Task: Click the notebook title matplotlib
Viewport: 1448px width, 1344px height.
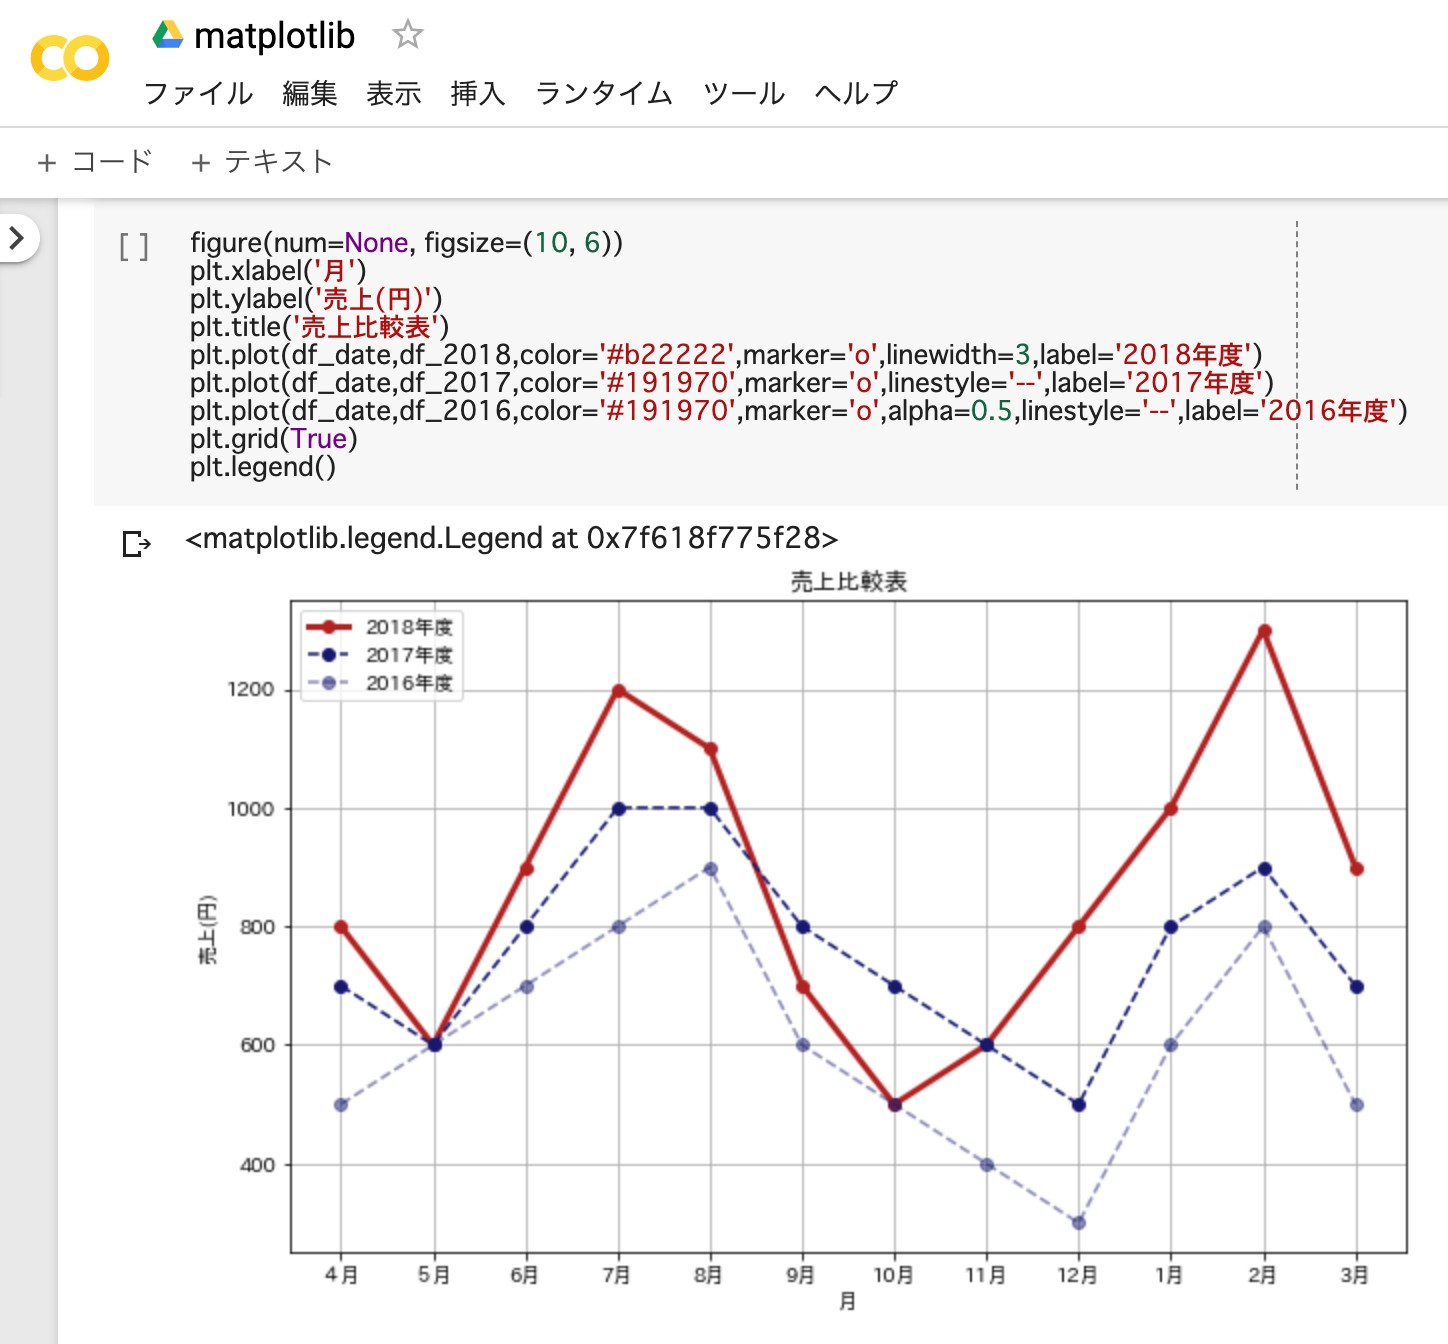Action: point(274,36)
